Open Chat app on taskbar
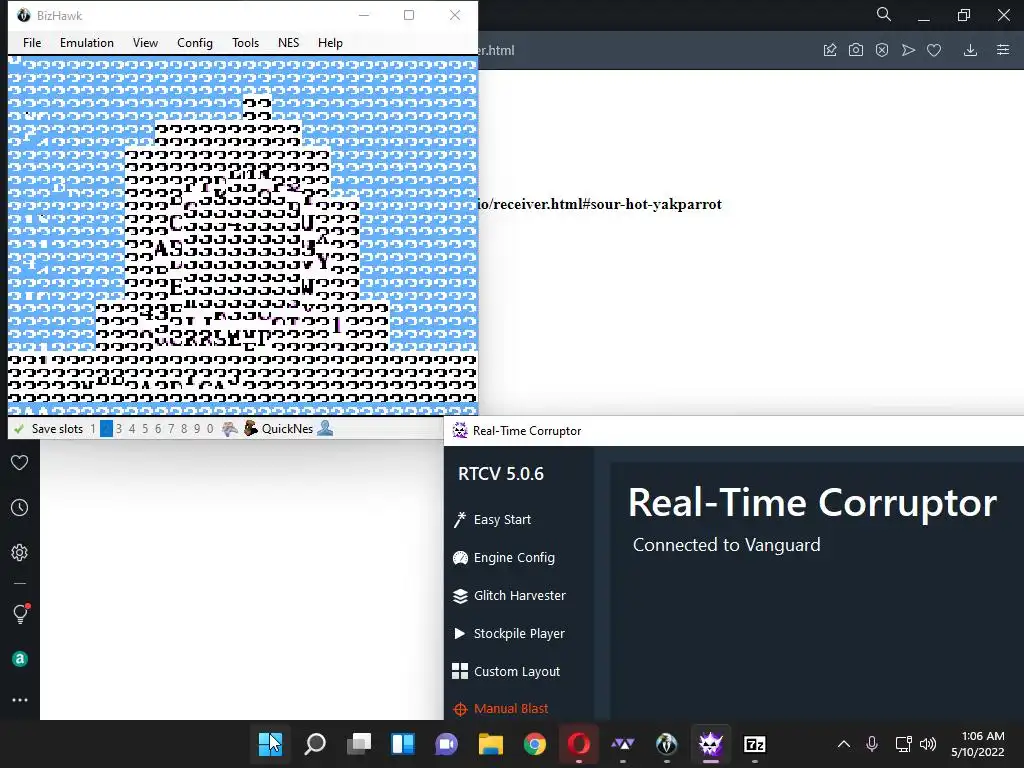The image size is (1024, 768). pos(447,744)
